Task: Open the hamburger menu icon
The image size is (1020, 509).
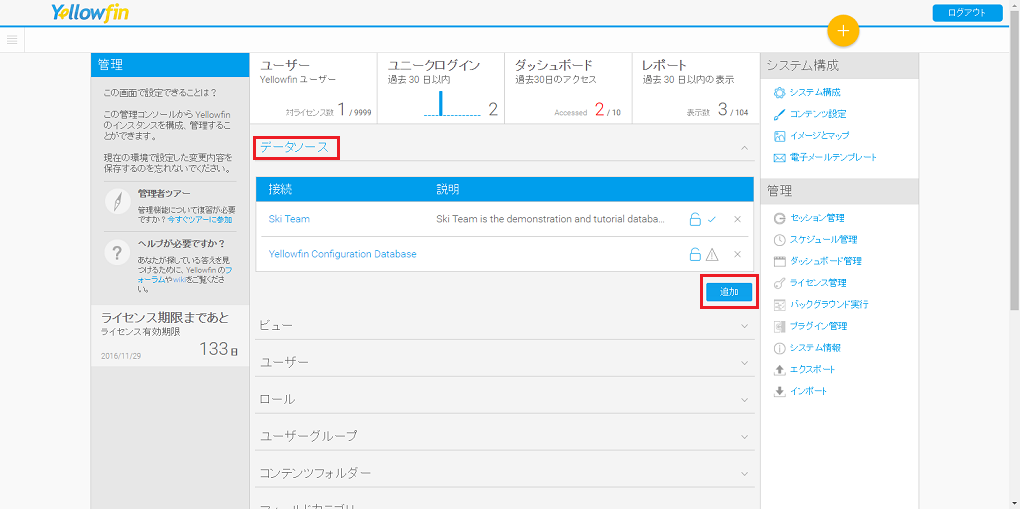Action: coord(12,40)
